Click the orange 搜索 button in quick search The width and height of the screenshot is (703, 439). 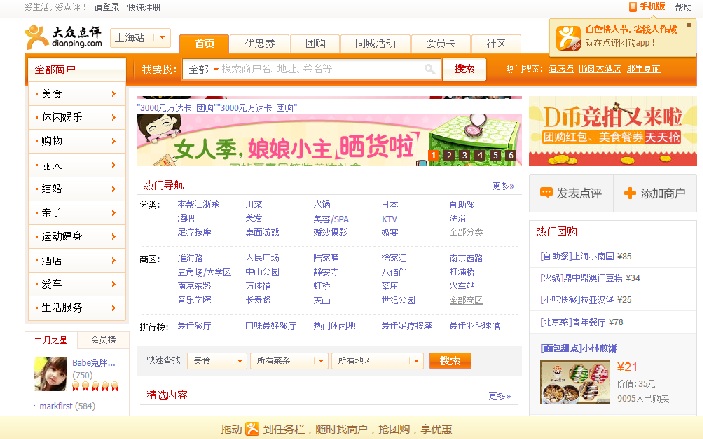(450, 361)
